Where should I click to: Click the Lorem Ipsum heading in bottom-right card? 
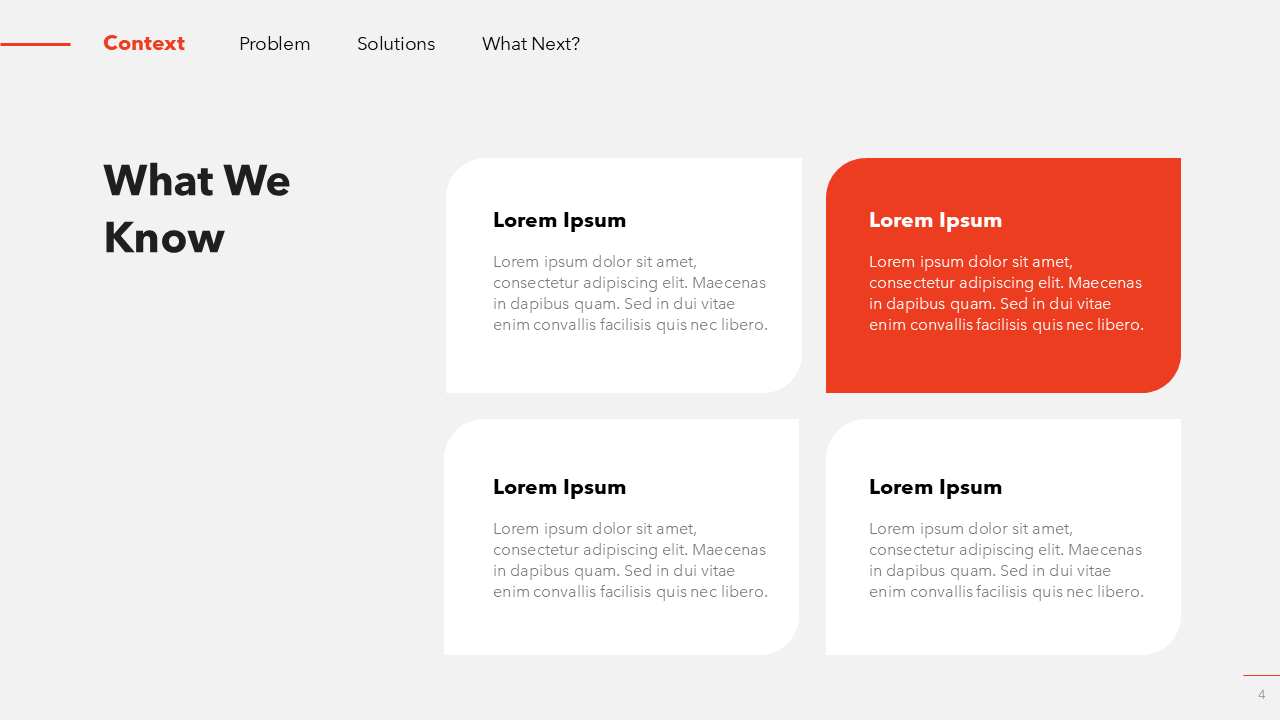click(x=935, y=487)
